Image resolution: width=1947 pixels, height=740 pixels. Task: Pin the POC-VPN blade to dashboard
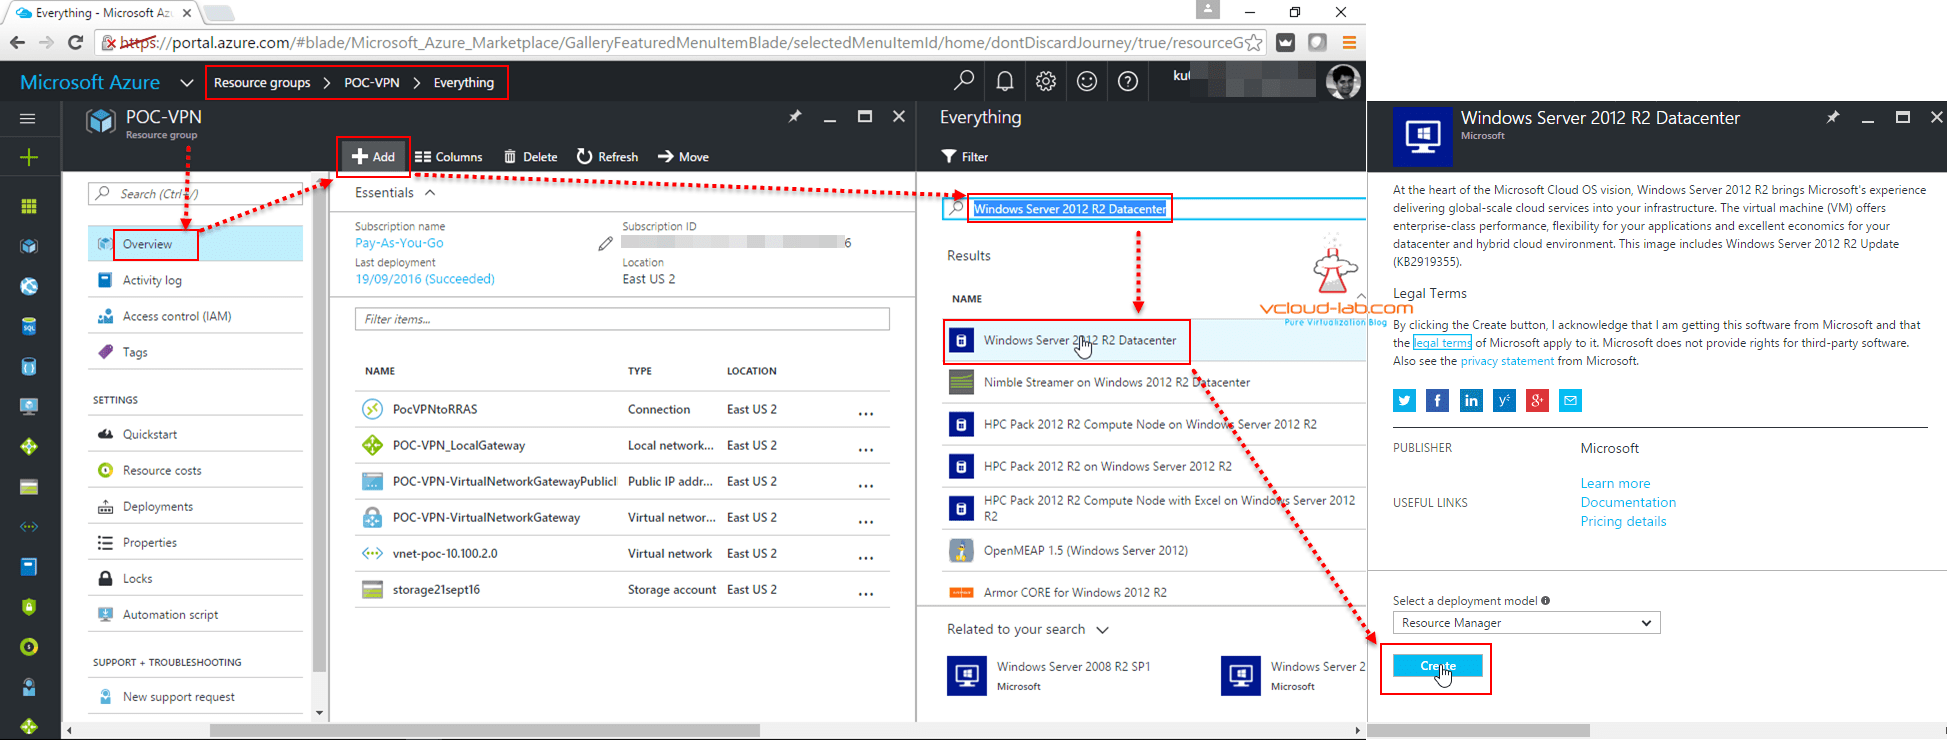(x=795, y=117)
